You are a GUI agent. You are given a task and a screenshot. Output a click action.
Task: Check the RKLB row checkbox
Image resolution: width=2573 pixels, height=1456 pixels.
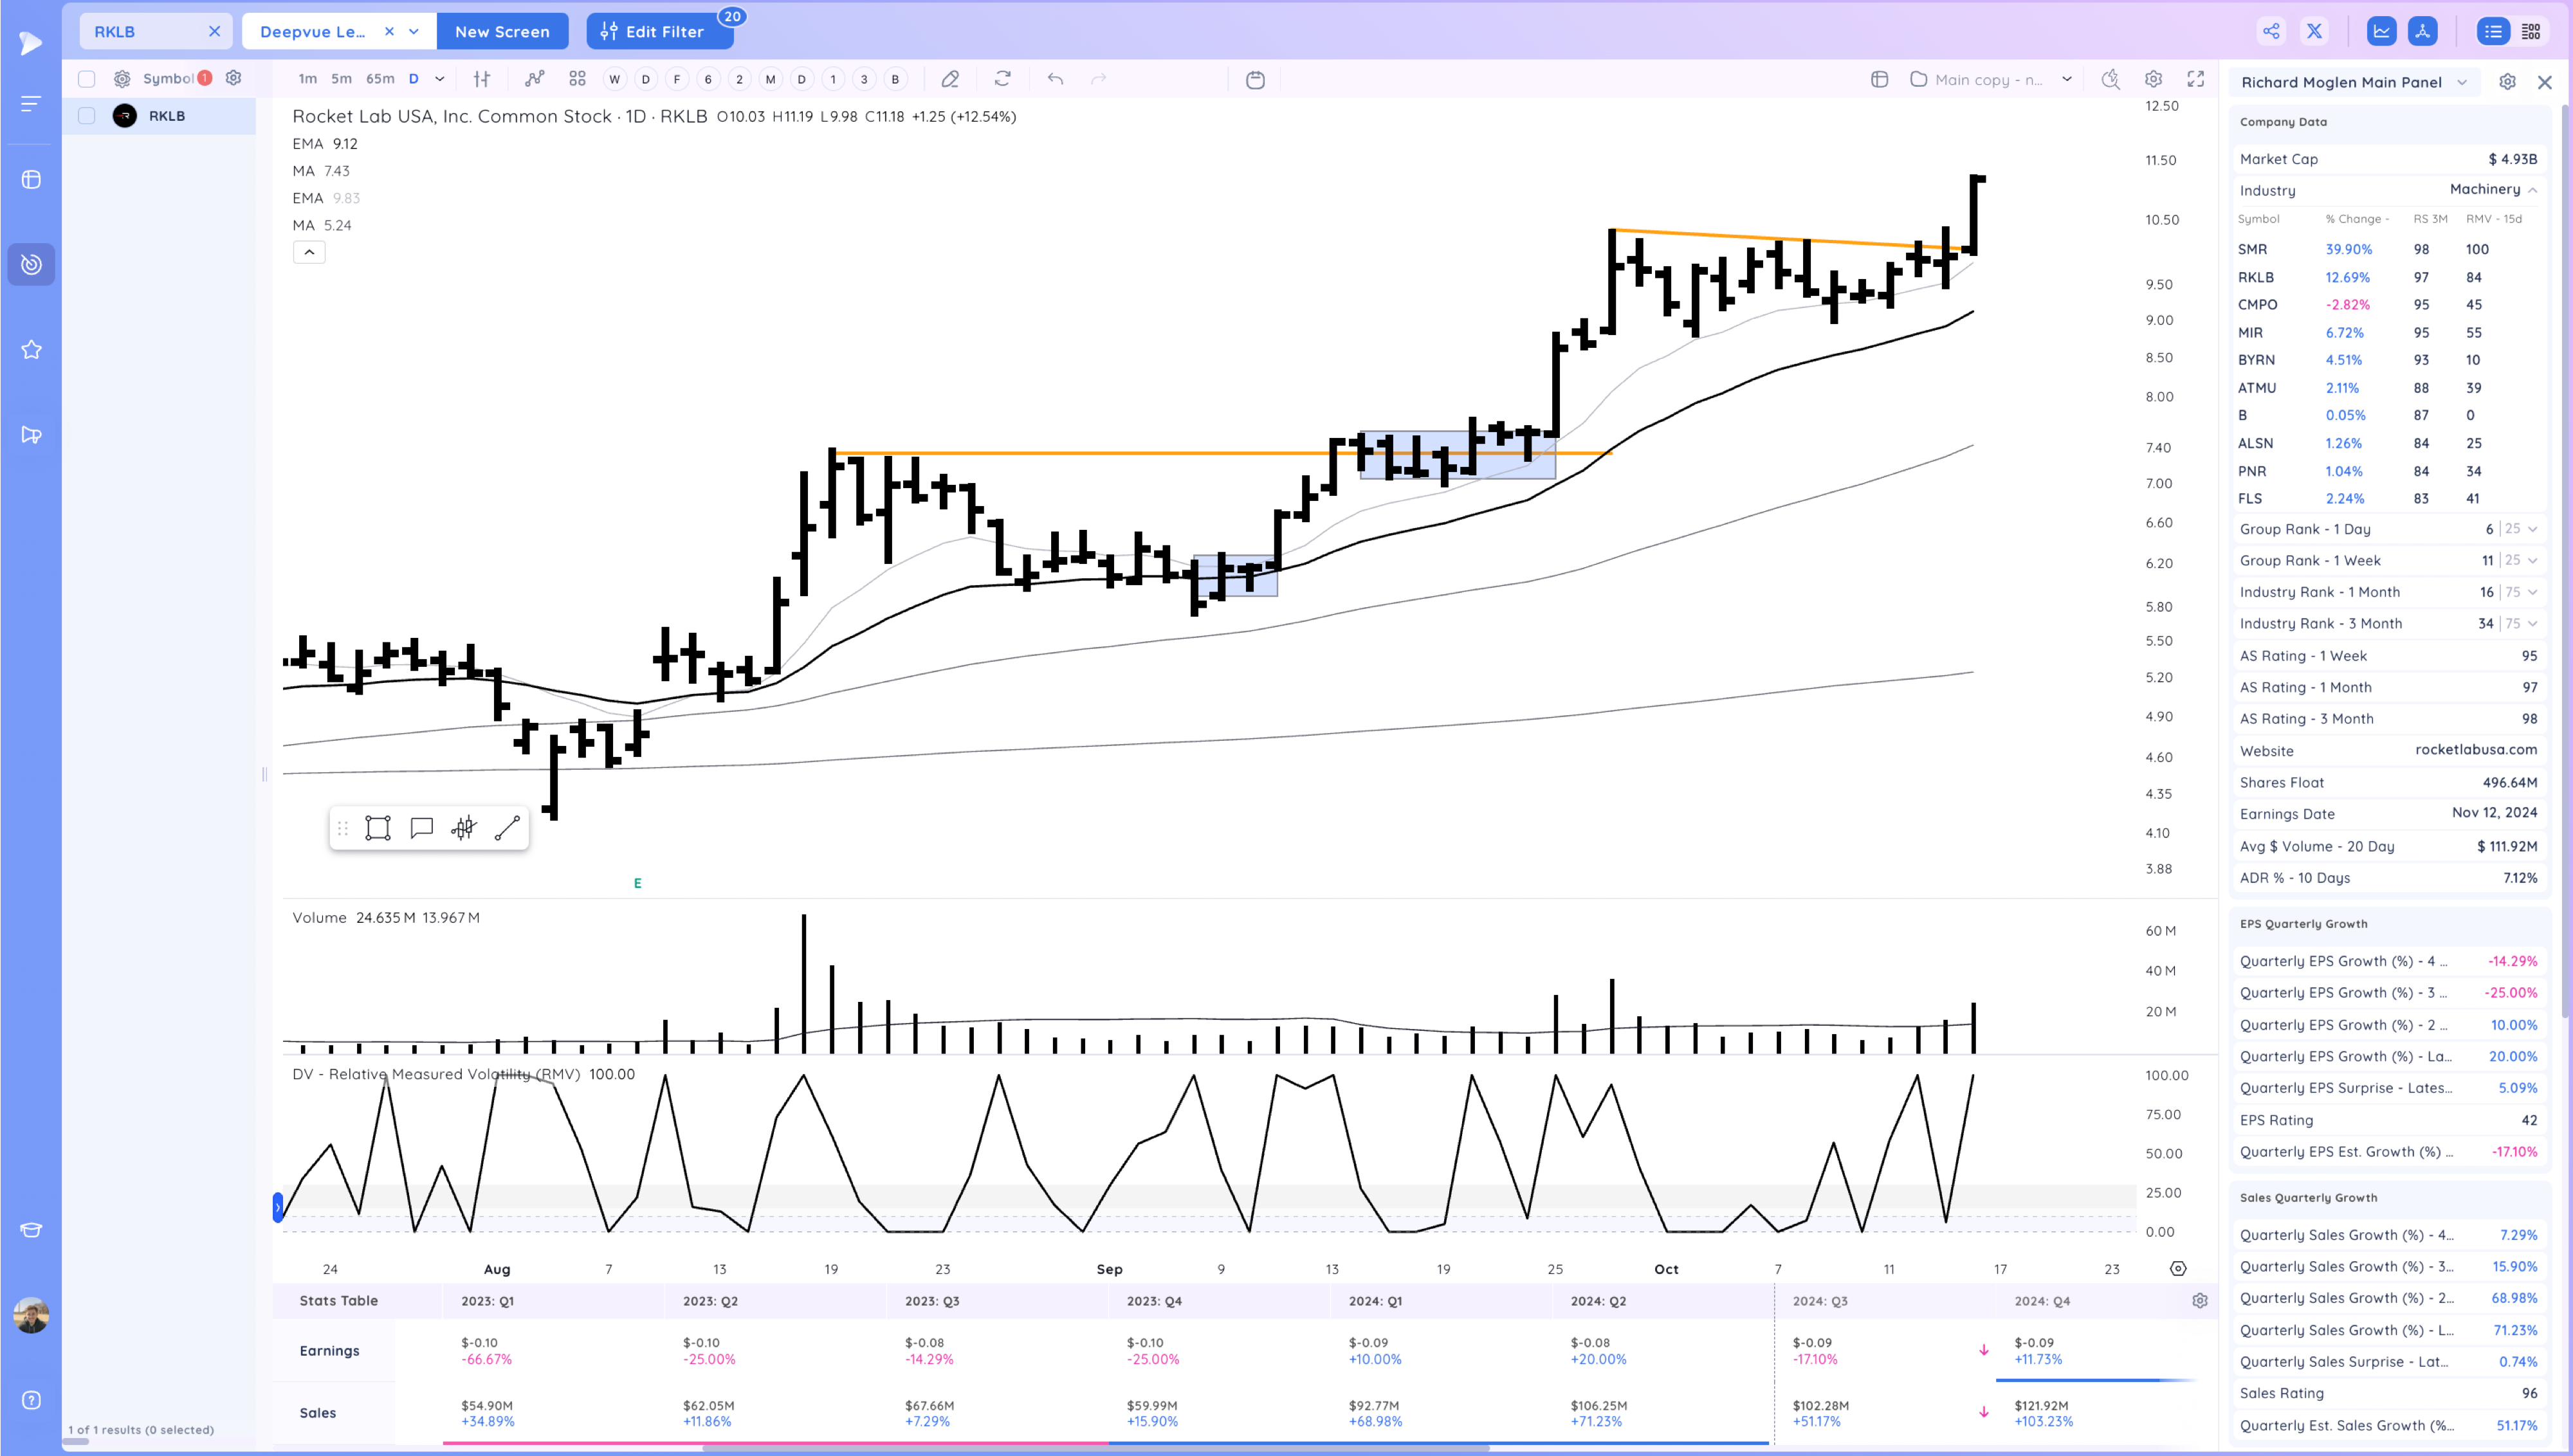[87, 116]
